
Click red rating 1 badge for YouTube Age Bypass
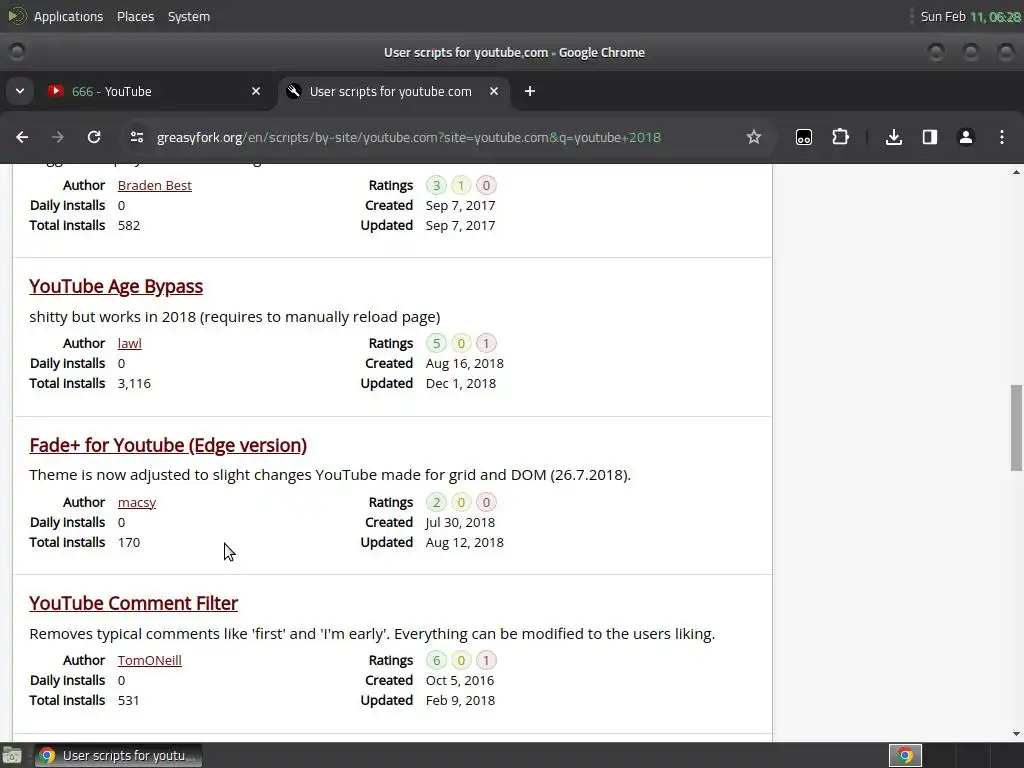click(x=486, y=344)
